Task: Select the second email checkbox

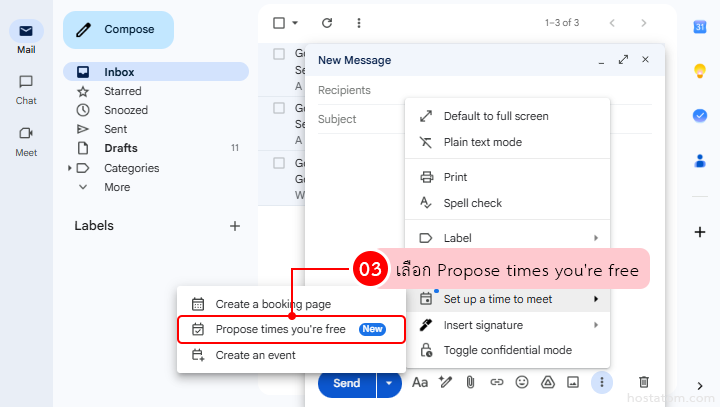Action: click(279, 108)
